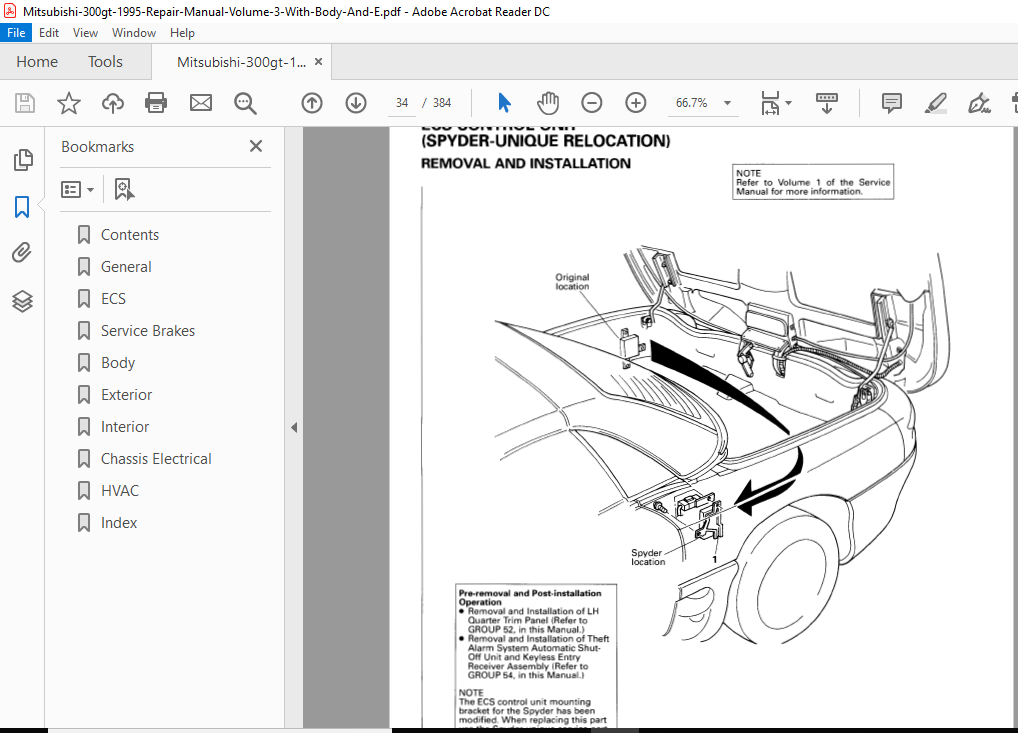The image size is (1018, 733).
Task: Jump to Index bookmark
Action: (119, 523)
